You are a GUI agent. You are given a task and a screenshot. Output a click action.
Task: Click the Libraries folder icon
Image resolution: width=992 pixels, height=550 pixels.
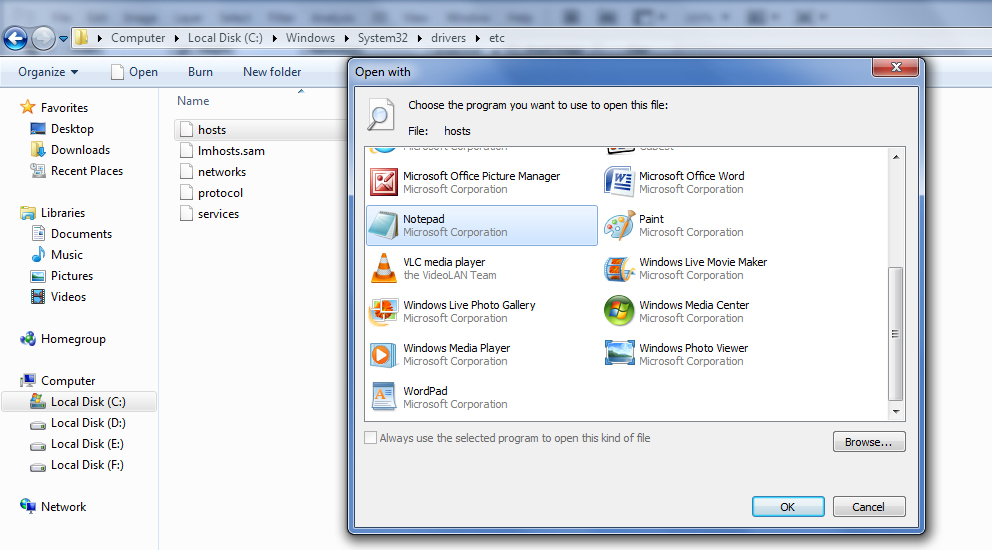click(27, 213)
